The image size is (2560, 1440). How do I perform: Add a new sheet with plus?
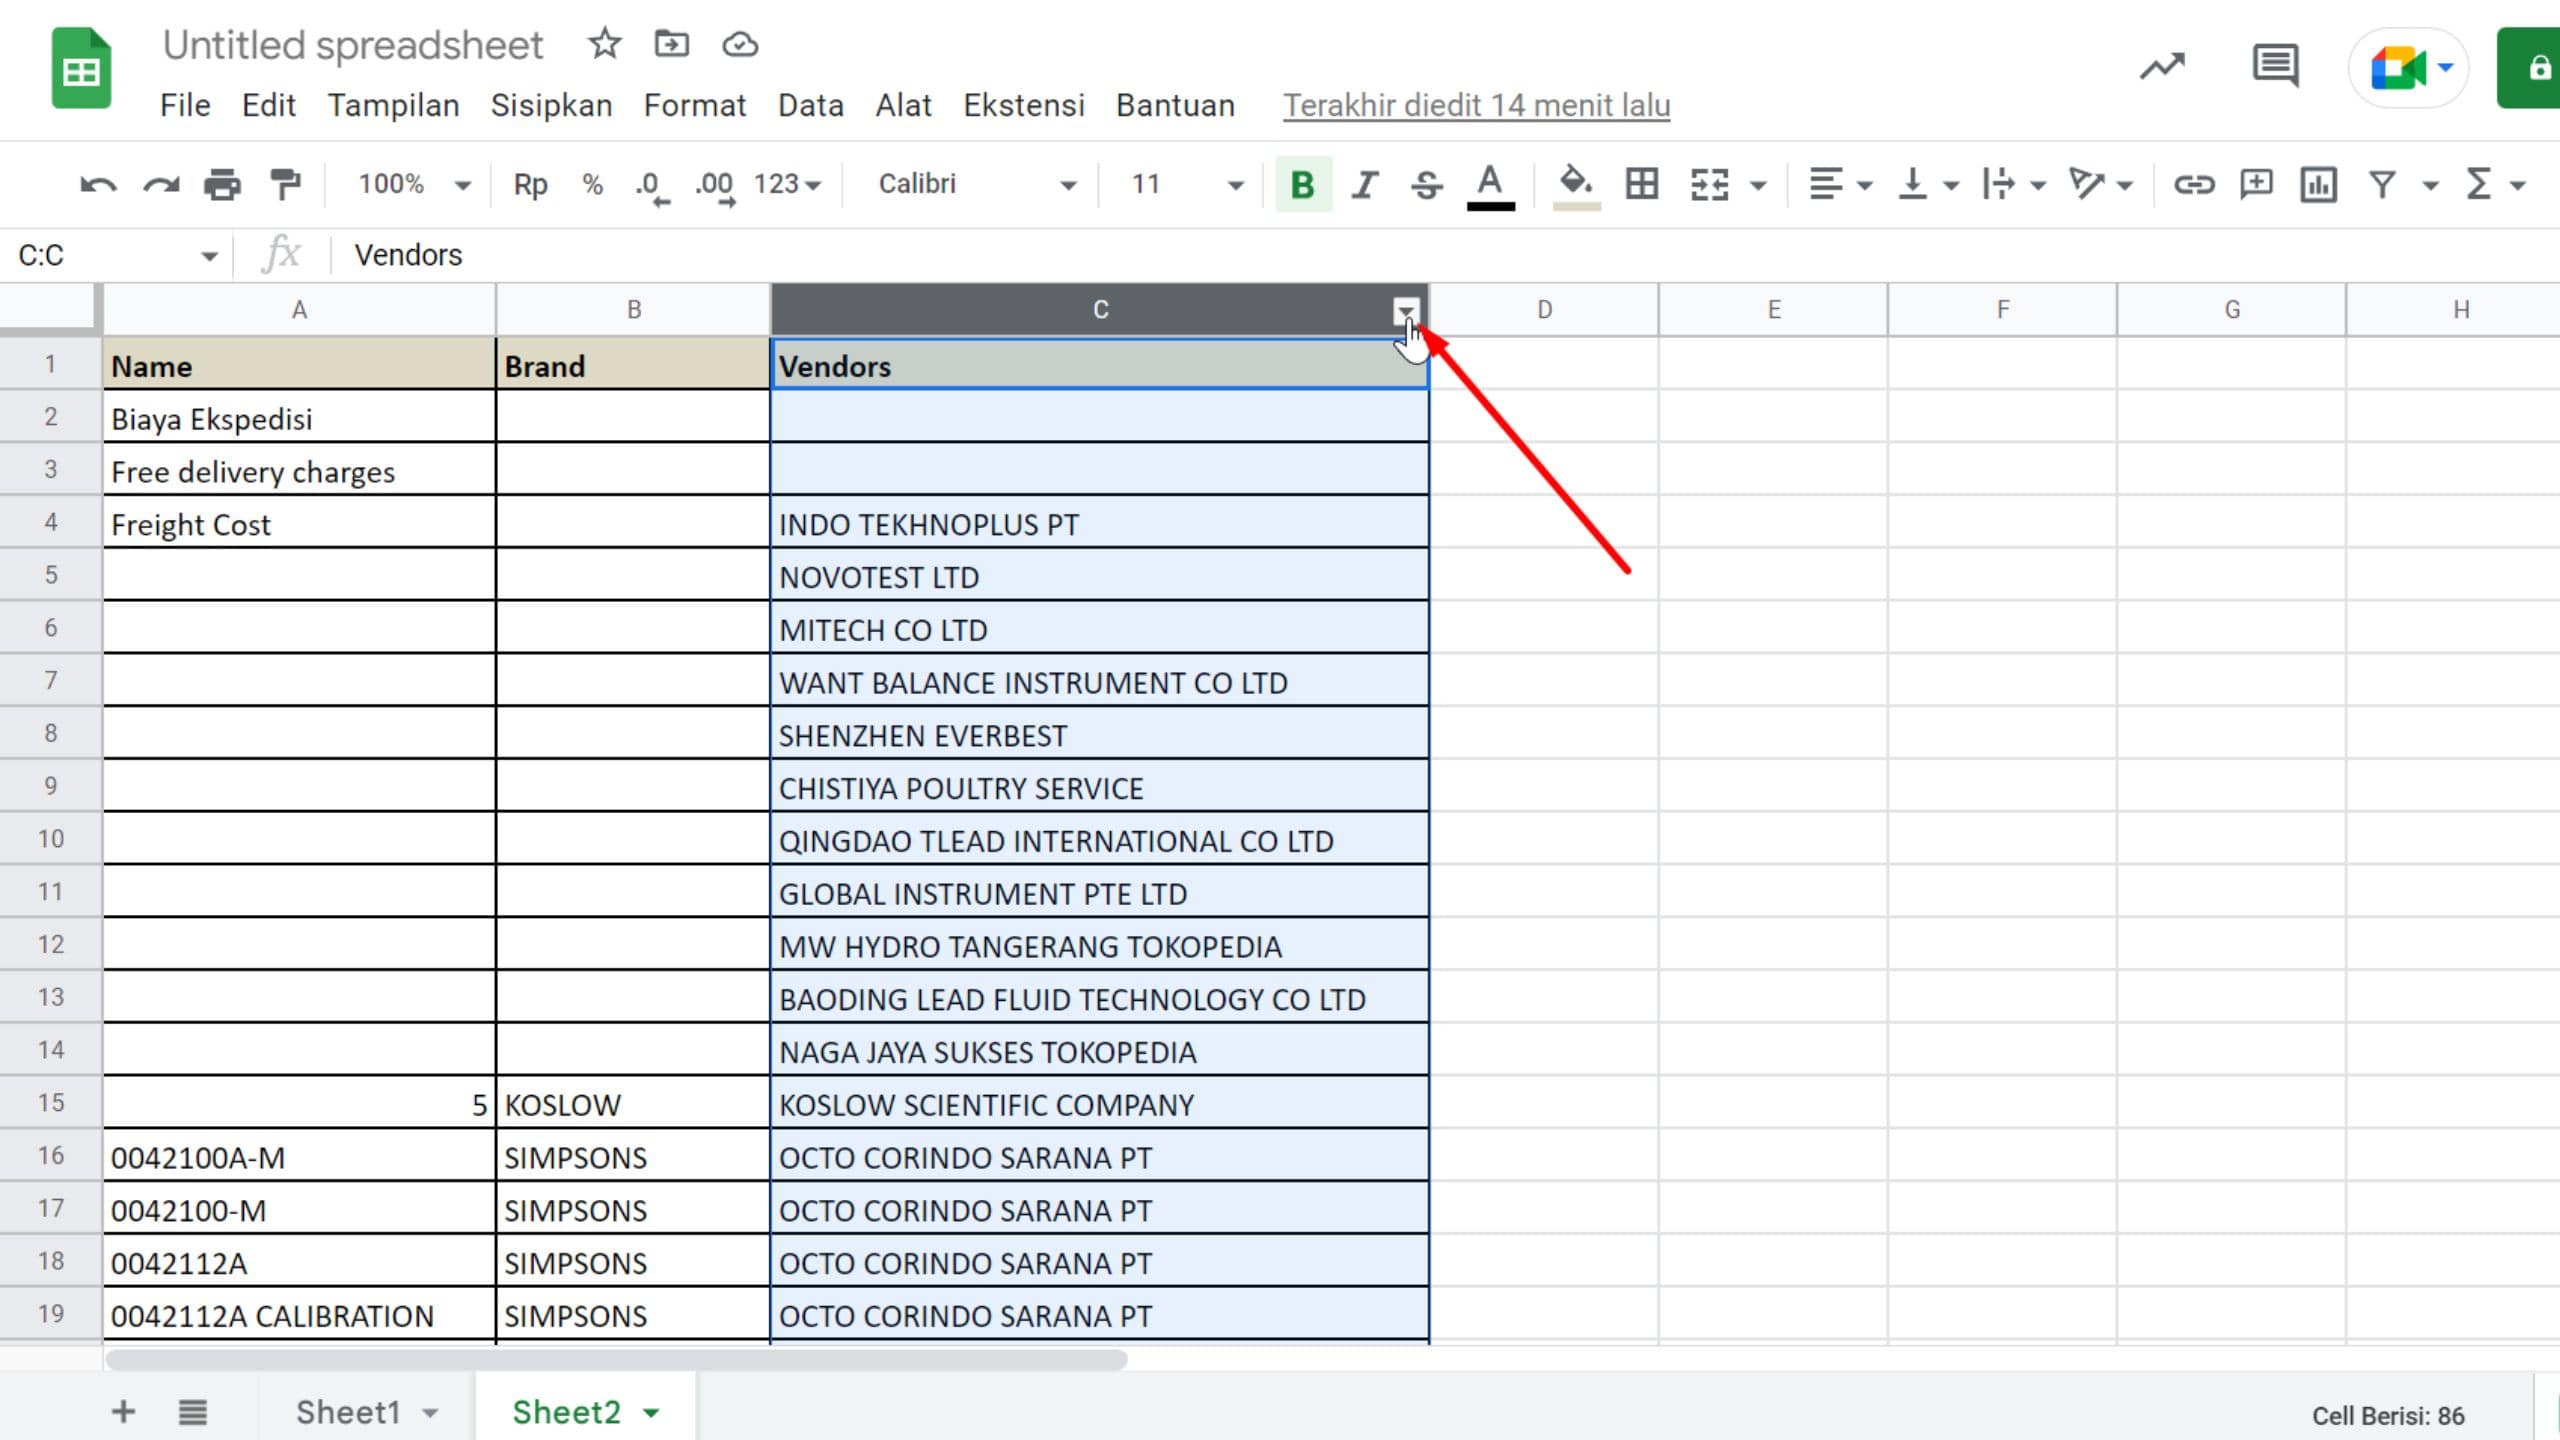[123, 1412]
